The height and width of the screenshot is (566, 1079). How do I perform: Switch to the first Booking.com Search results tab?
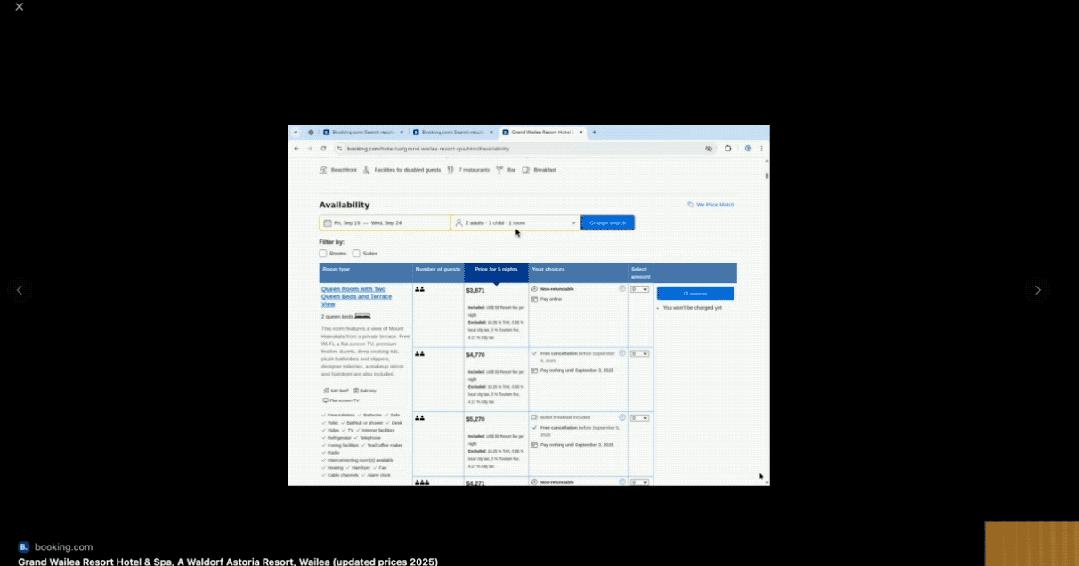[x=363, y=132]
